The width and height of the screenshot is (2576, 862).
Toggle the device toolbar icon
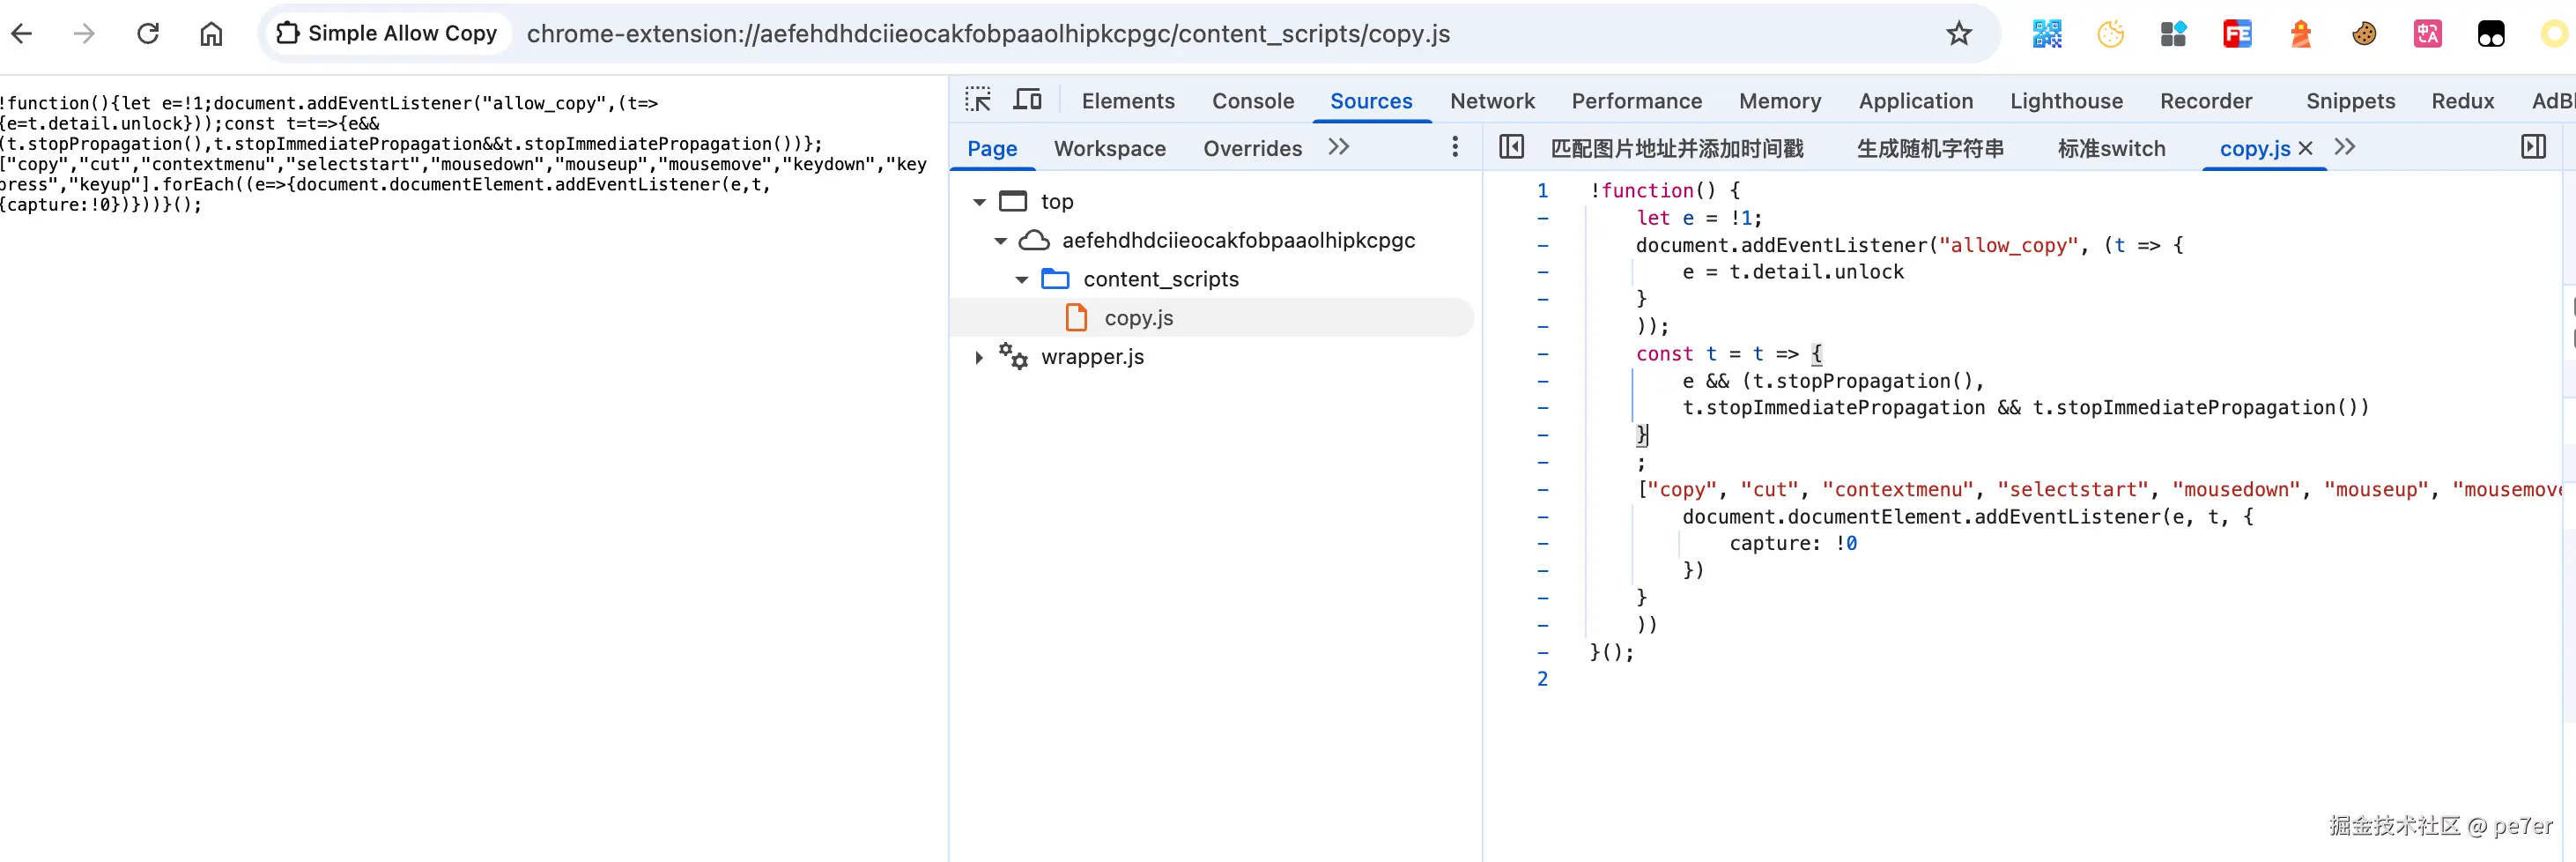point(1027,100)
